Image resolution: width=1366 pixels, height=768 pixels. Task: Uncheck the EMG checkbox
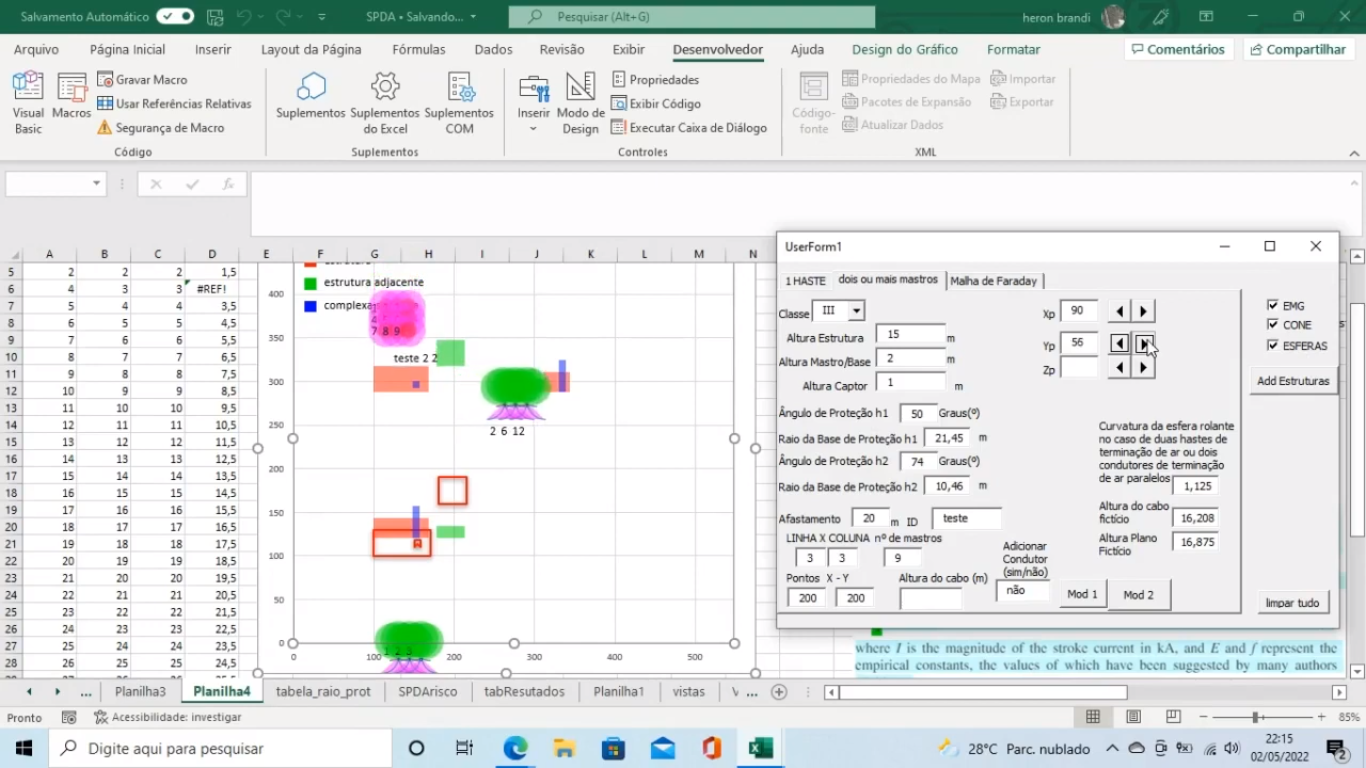pyautogui.click(x=1273, y=306)
